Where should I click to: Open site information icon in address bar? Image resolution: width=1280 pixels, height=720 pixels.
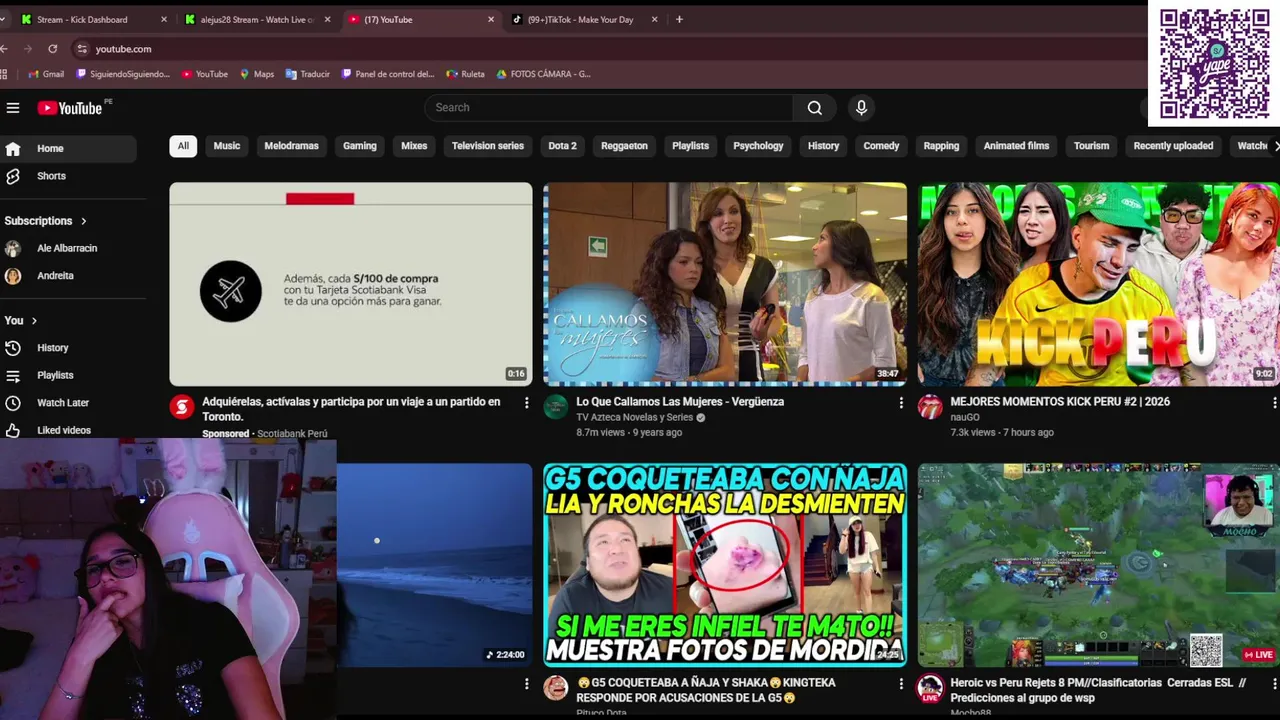(x=82, y=48)
